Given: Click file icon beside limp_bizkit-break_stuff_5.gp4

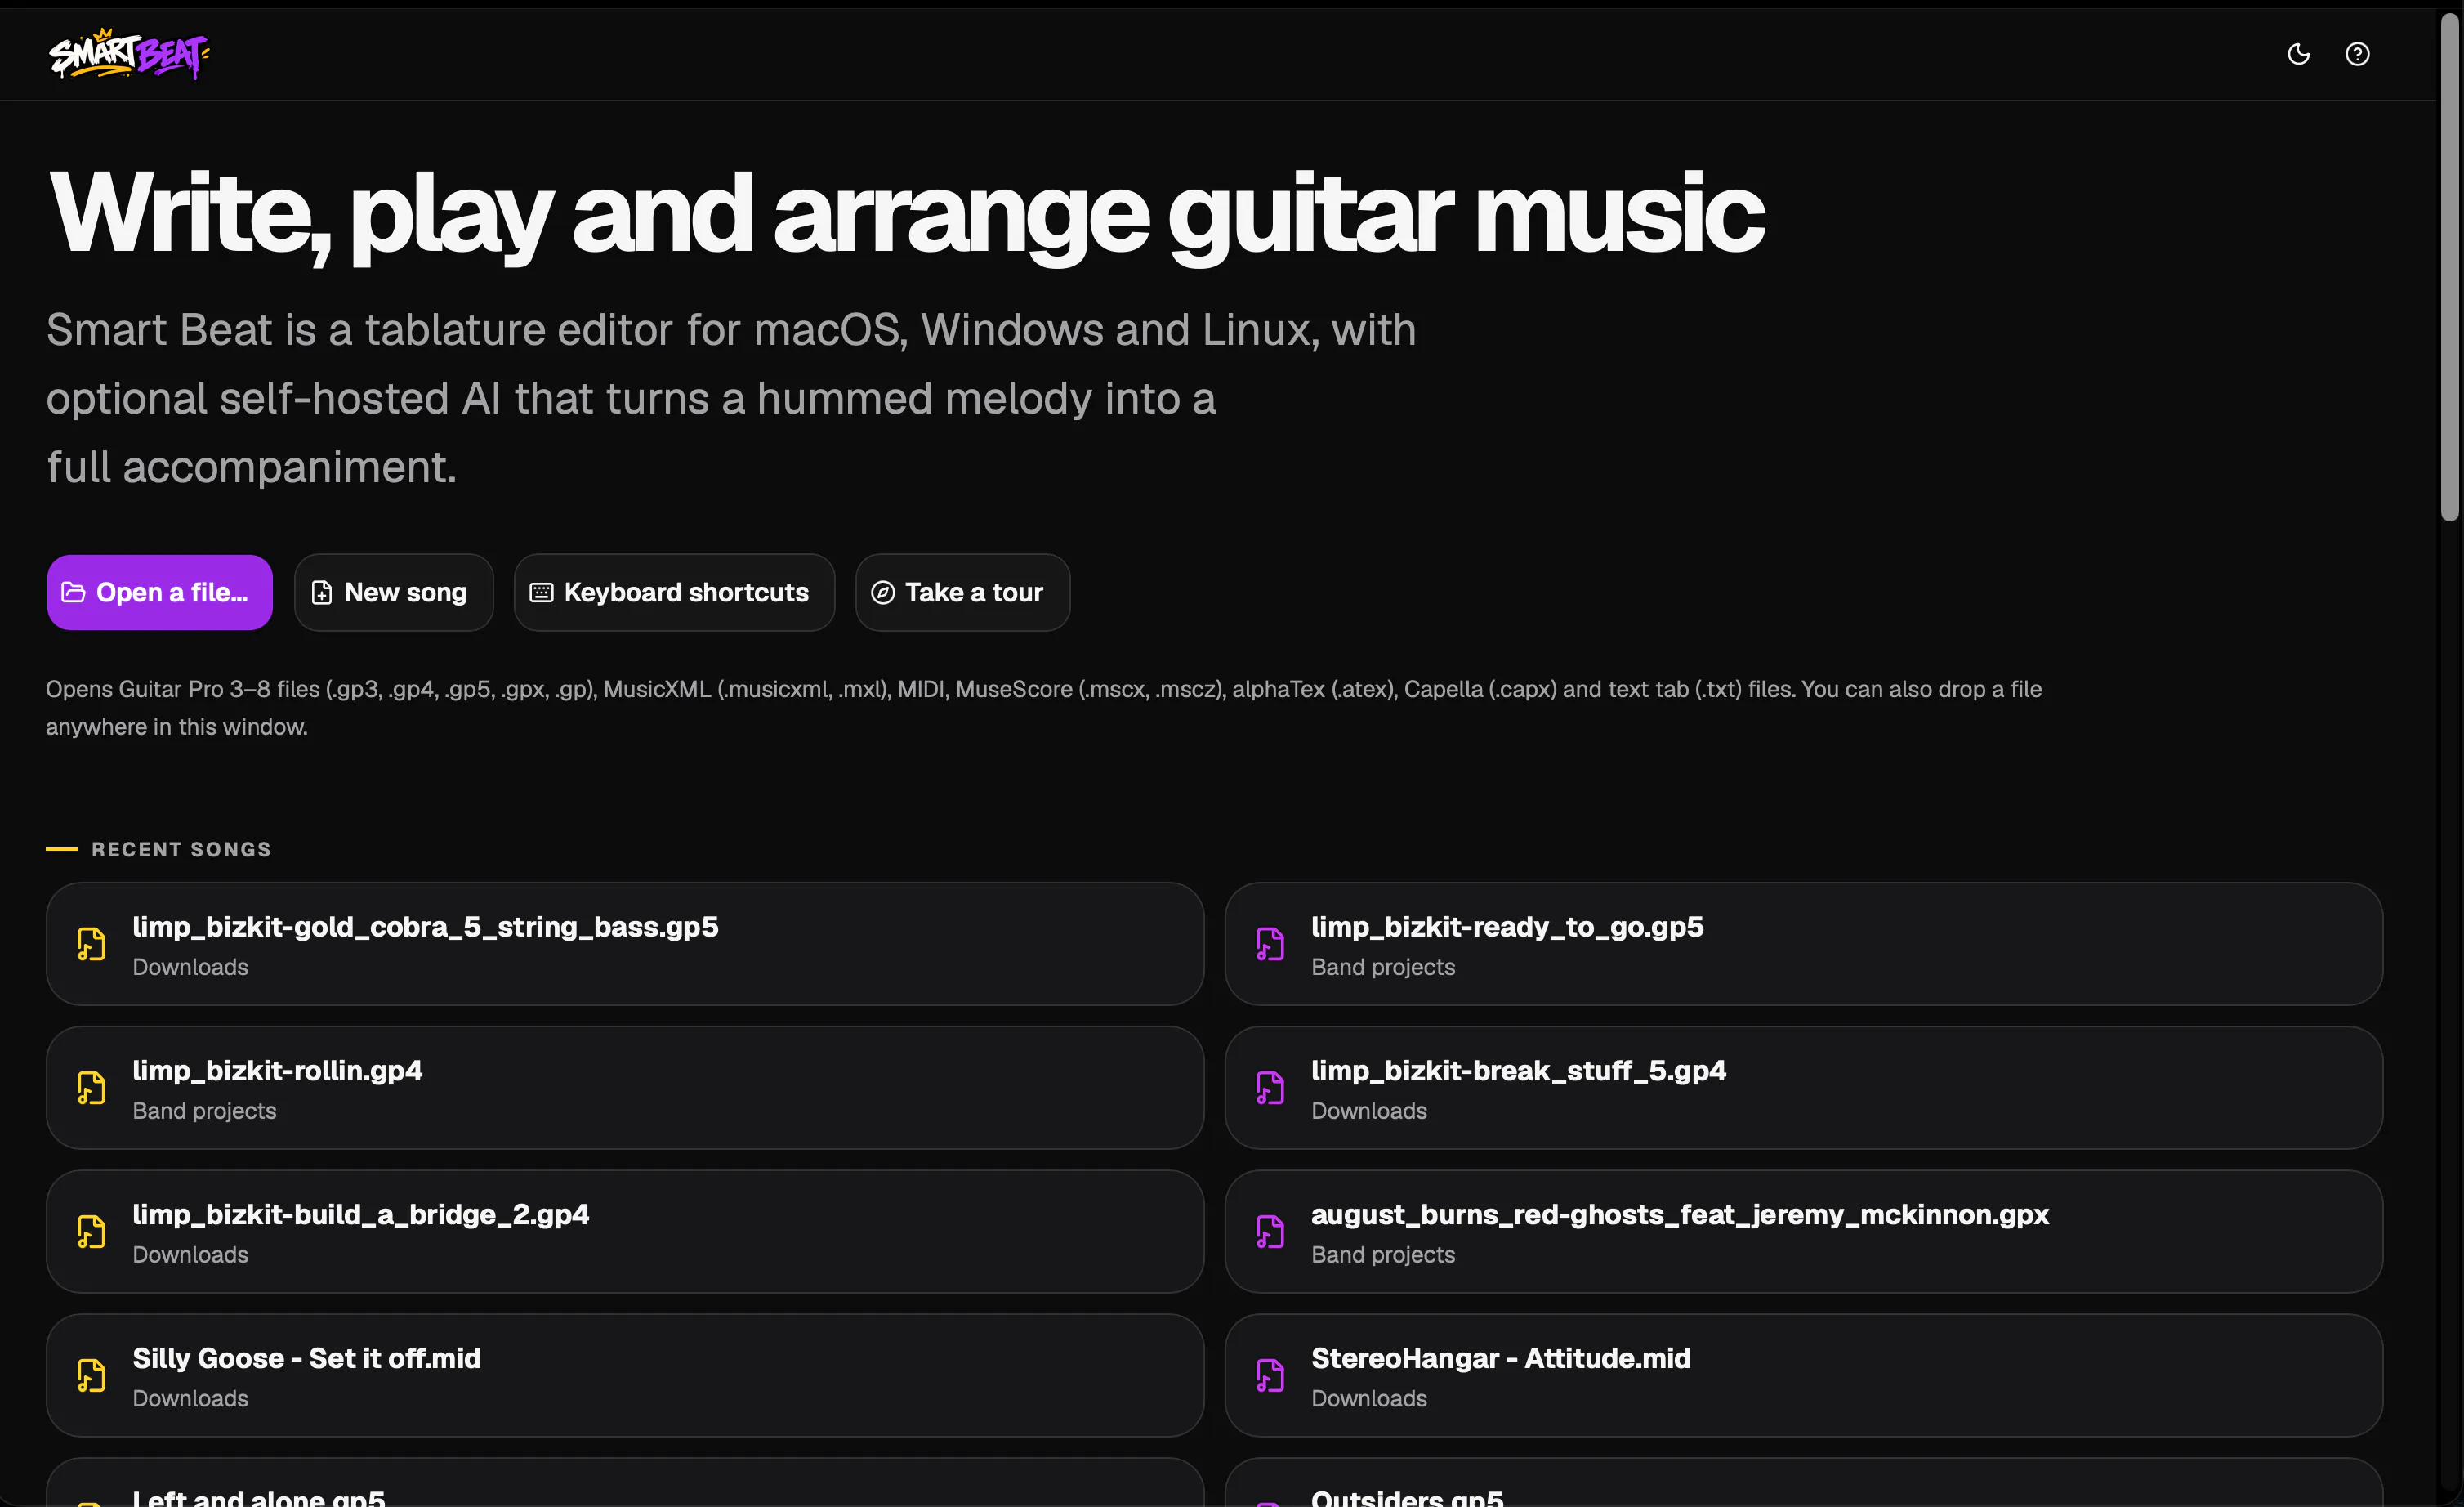Looking at the screenshot, I should [1270, 1088].
